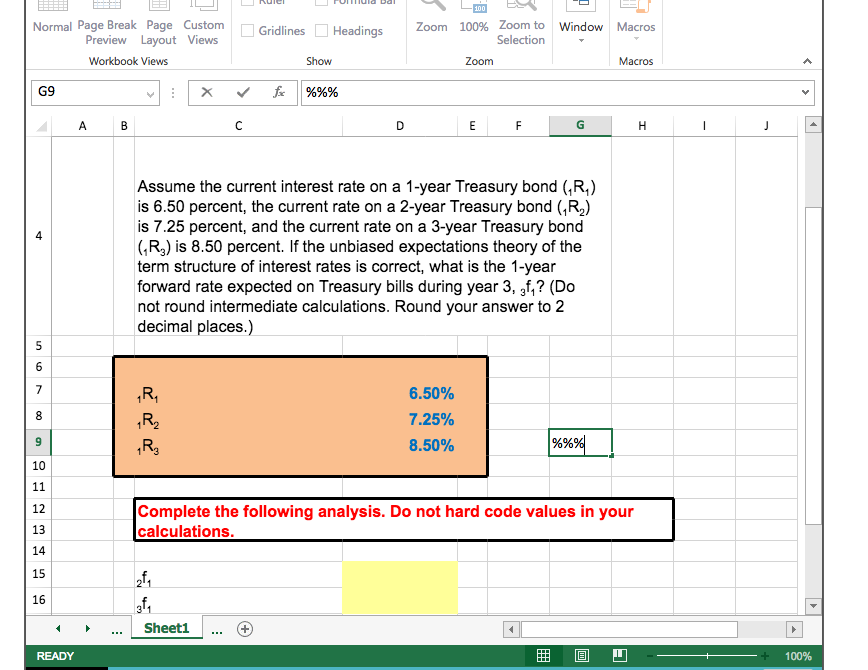Click the active cell containing %%%
This screenshot has height=670, width=868.
580,442
